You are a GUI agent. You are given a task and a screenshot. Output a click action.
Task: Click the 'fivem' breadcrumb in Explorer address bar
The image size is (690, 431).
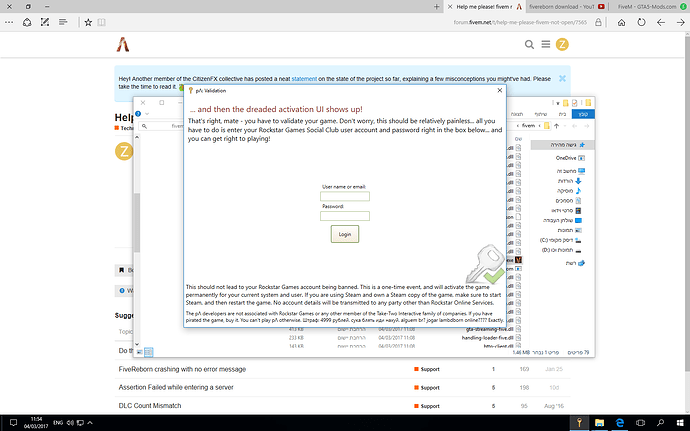point(529,126)
